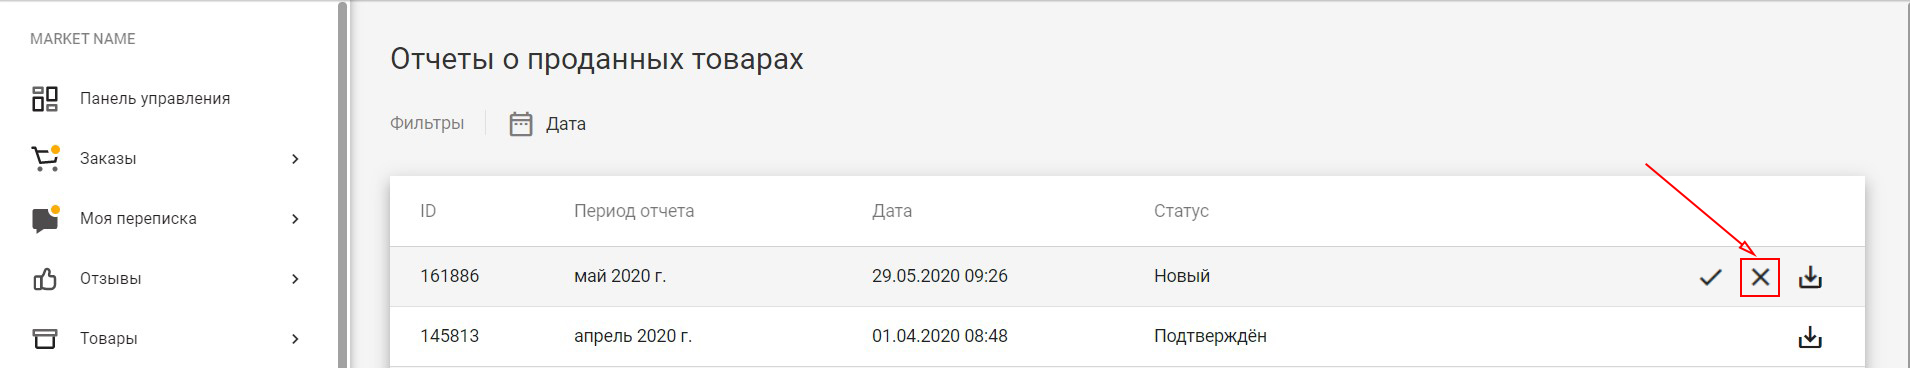Viewport: 1910px width, 368px height.
Task: Download report 161886
Action: pos(1810,277)
